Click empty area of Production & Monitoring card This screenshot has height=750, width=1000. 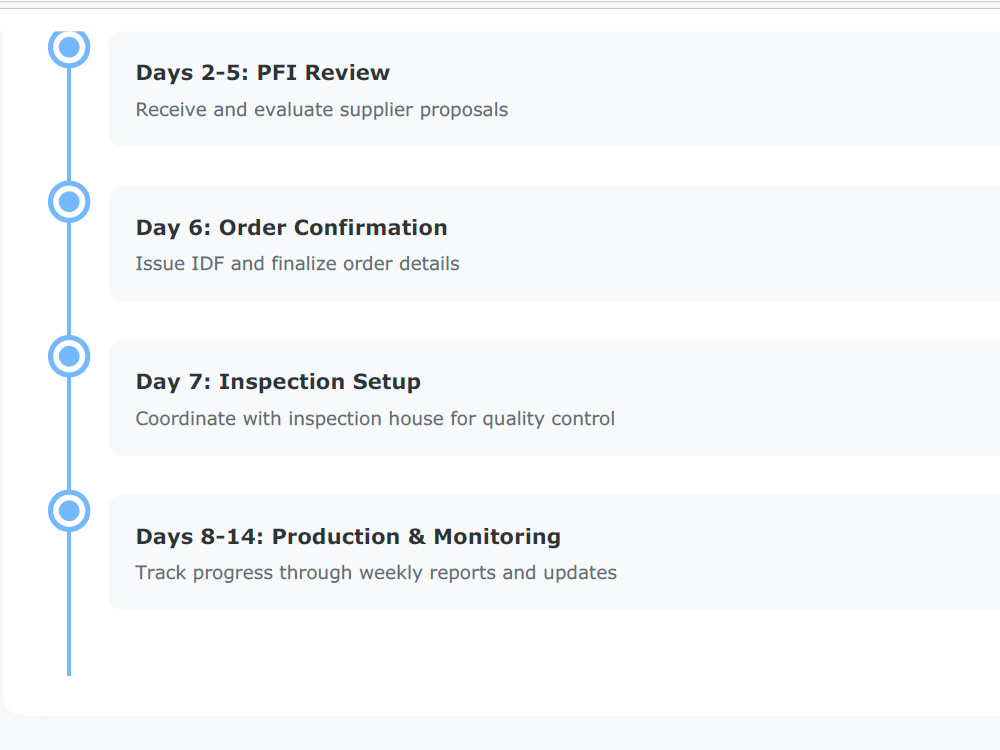[797, 552]
